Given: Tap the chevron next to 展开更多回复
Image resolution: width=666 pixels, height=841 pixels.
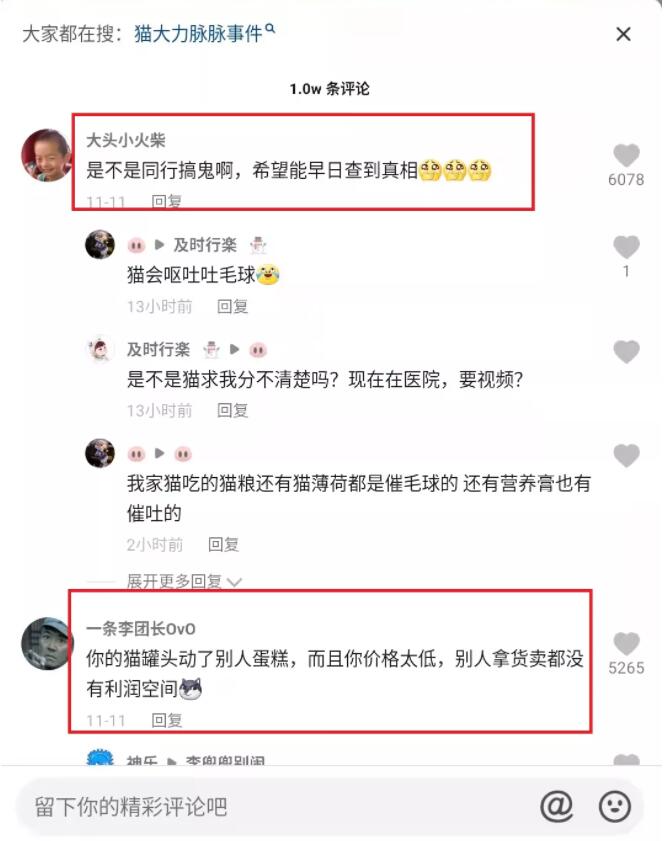Looking at the screenshot, I should [234, 582].
